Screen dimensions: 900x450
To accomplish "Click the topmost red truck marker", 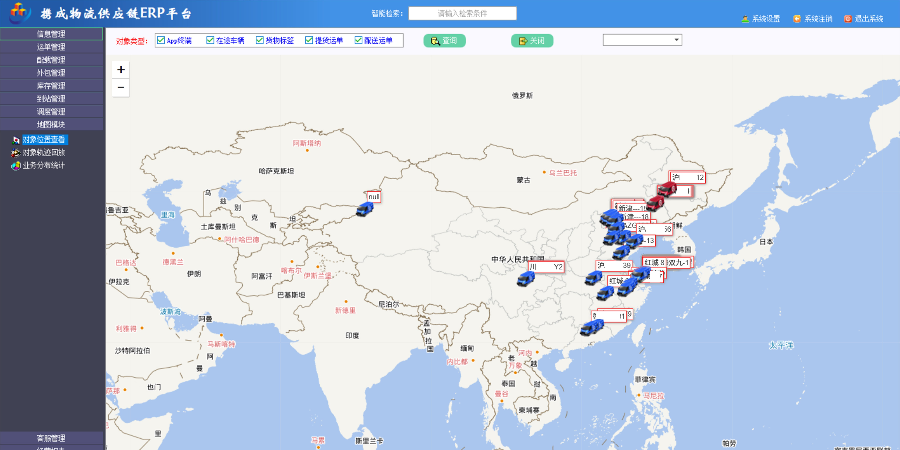I will [667, 190].
